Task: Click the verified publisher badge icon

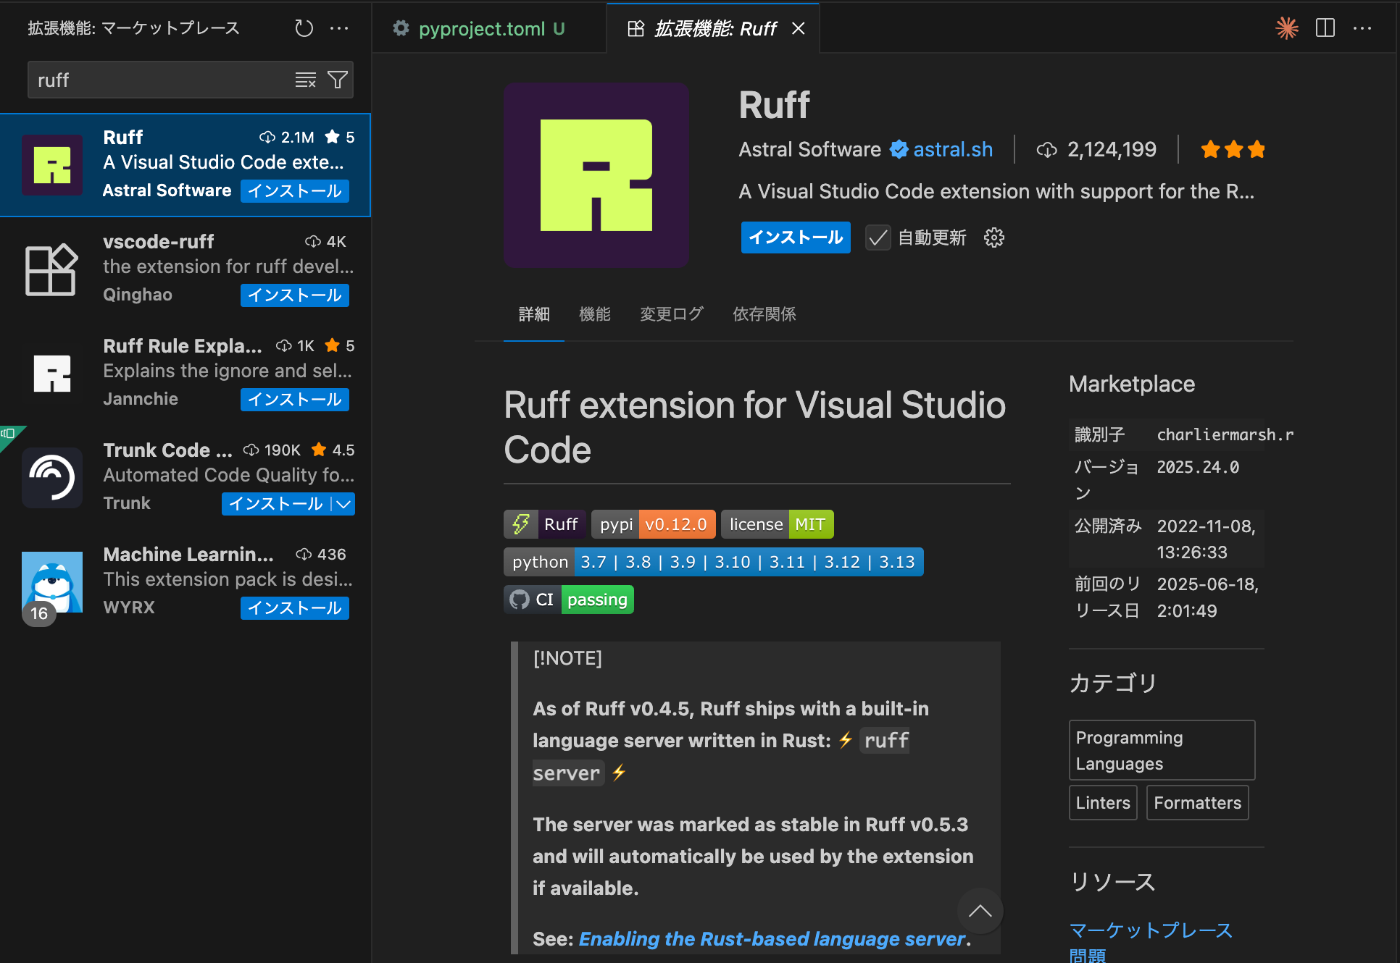Action: (x=899, y=149)
